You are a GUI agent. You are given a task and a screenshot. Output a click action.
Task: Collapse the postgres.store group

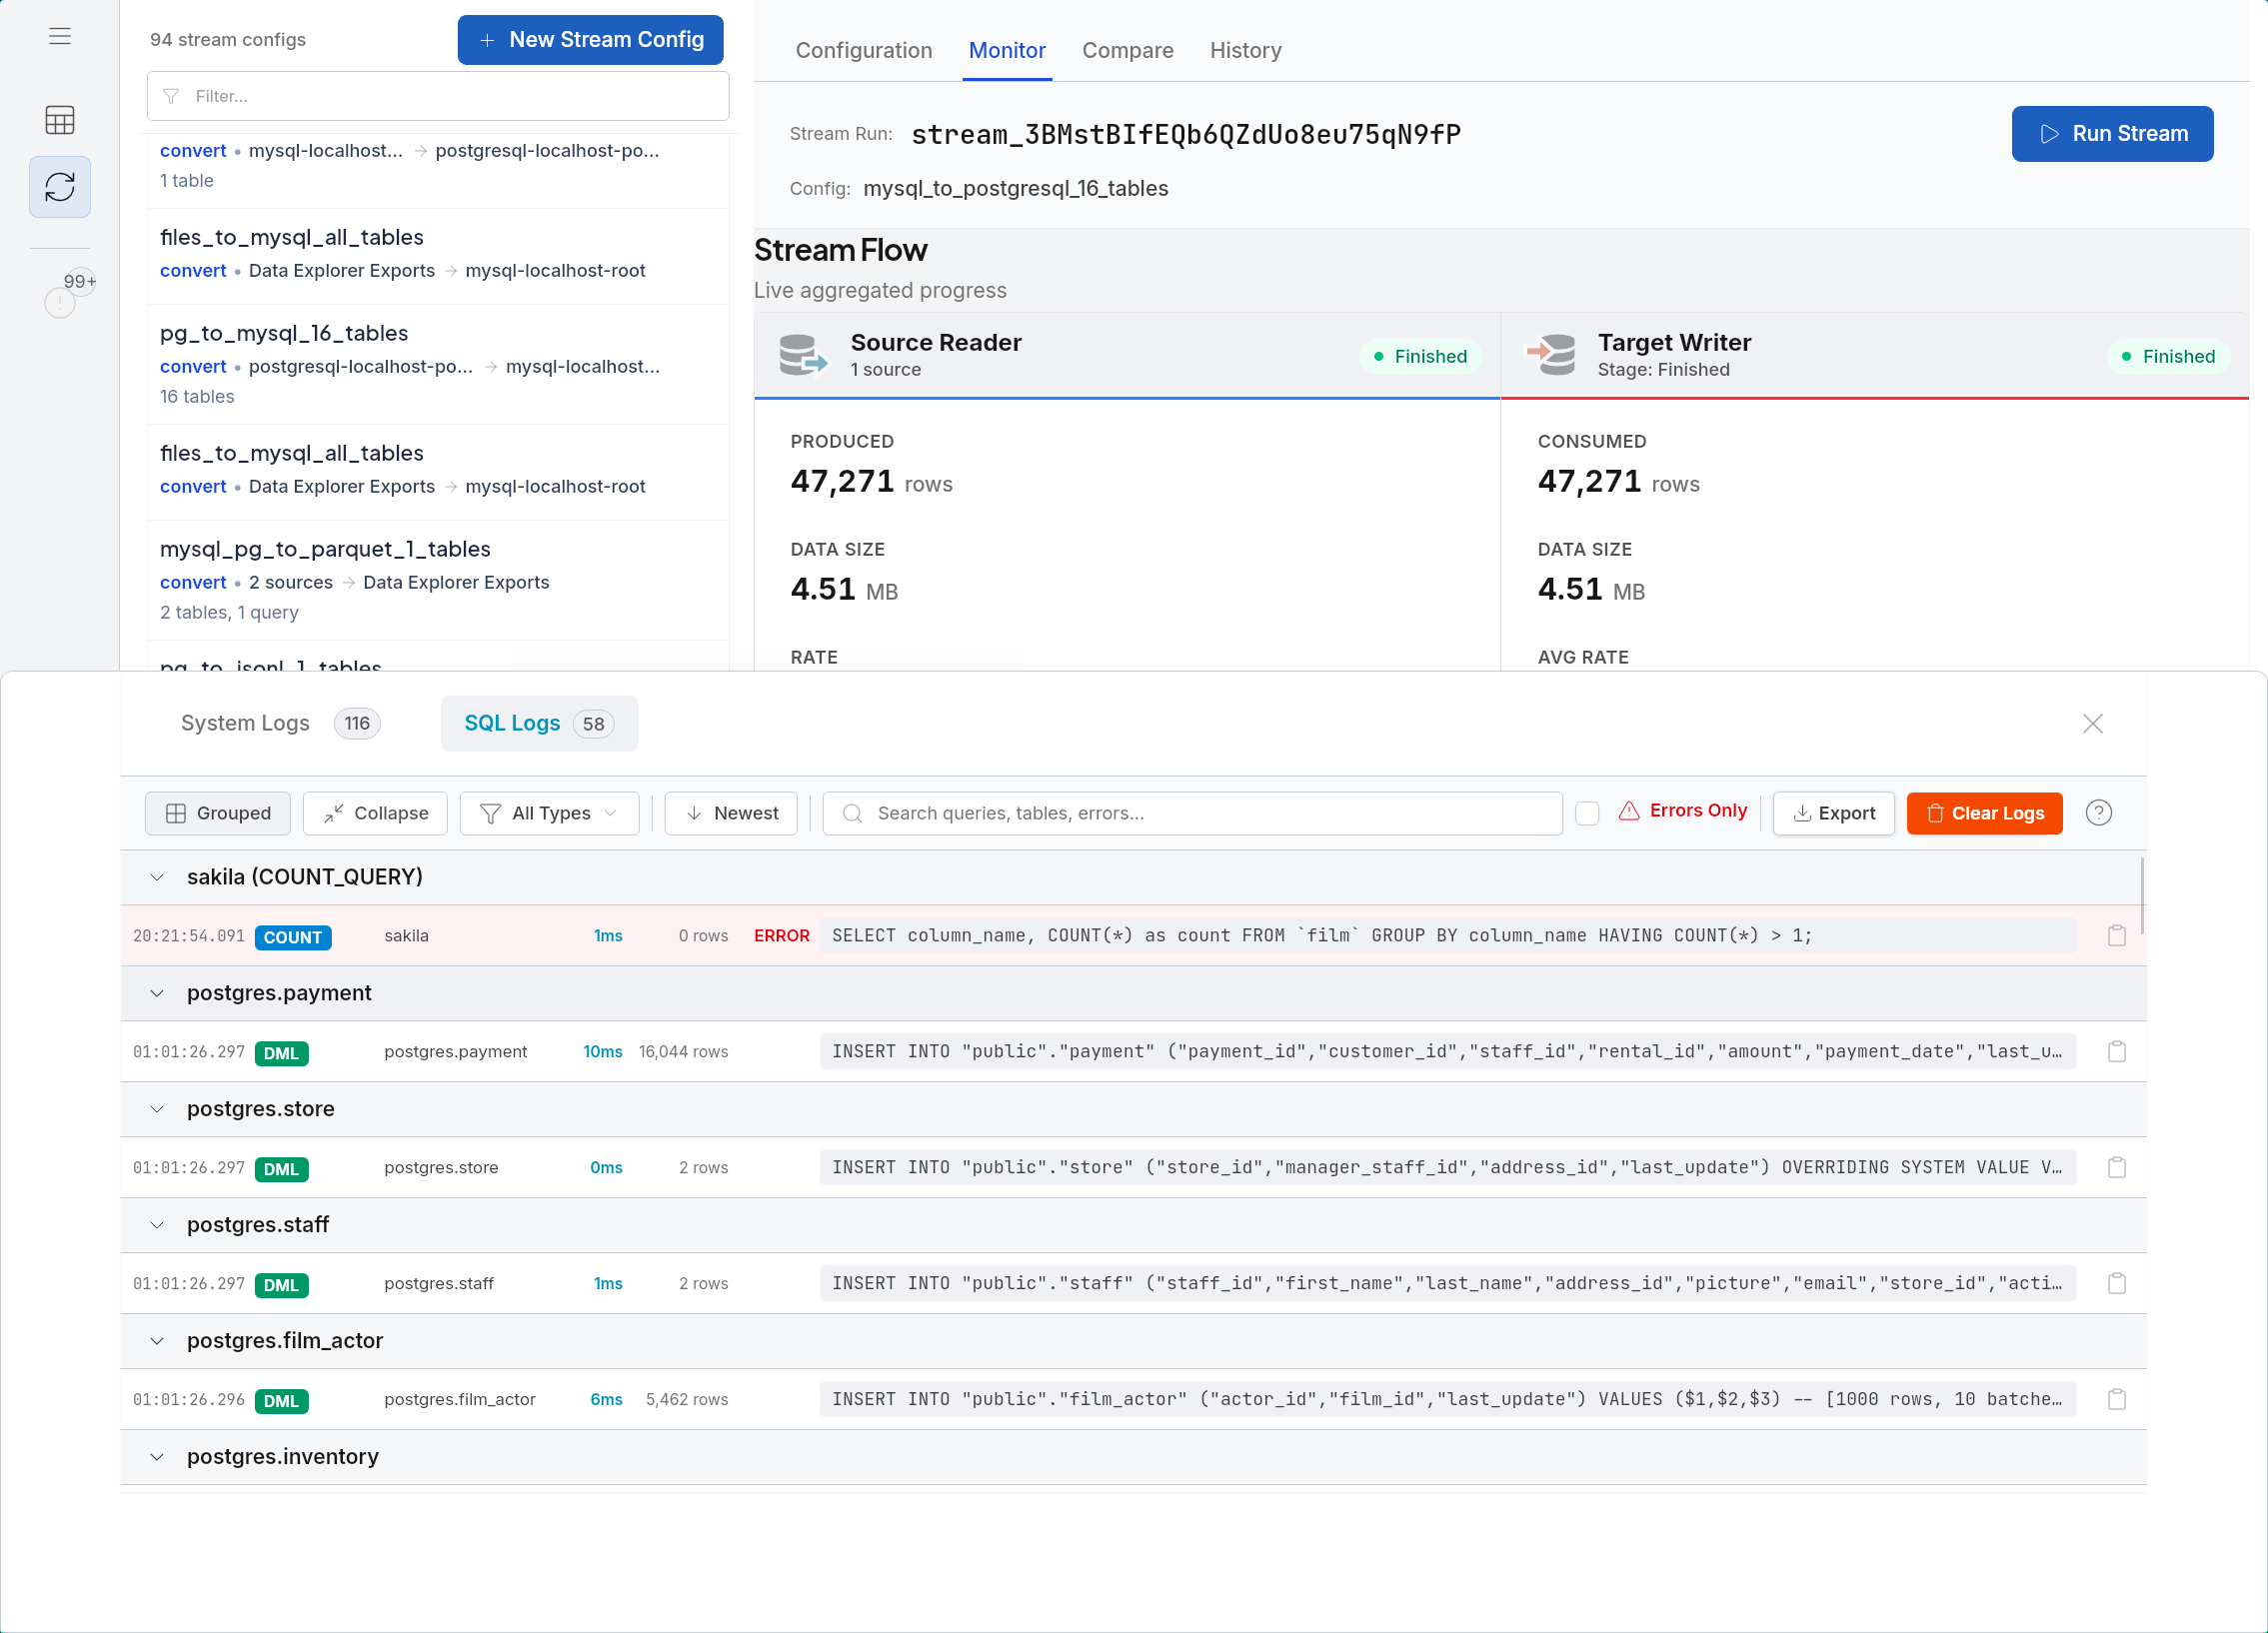[x=157, y=1109]
